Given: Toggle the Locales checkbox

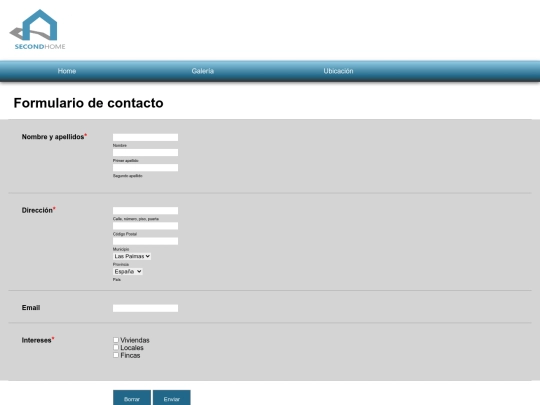Looking at the screenshot, I should [x=116, y=347].
